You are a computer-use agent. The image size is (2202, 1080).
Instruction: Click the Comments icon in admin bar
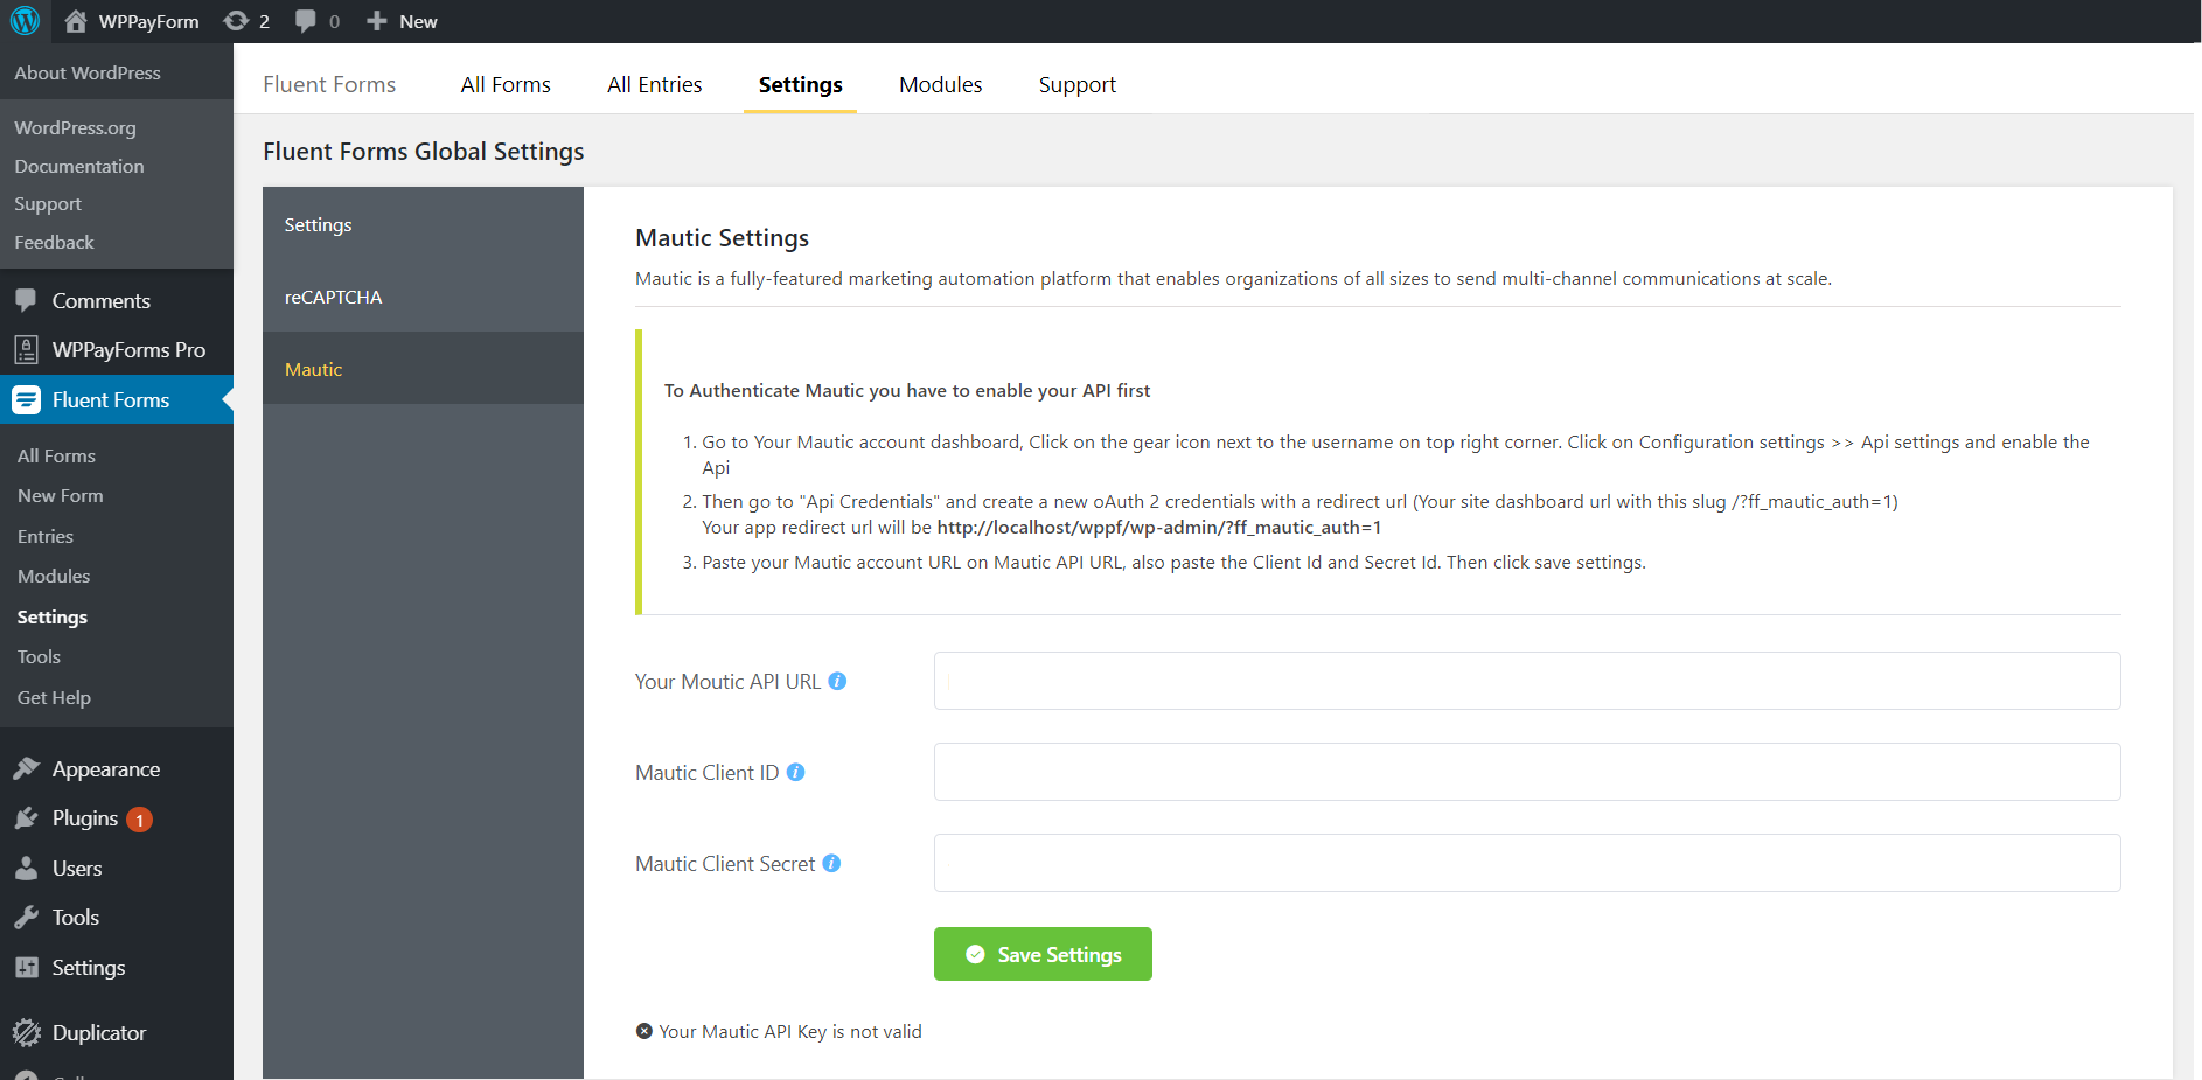click(x=303, y=21)
